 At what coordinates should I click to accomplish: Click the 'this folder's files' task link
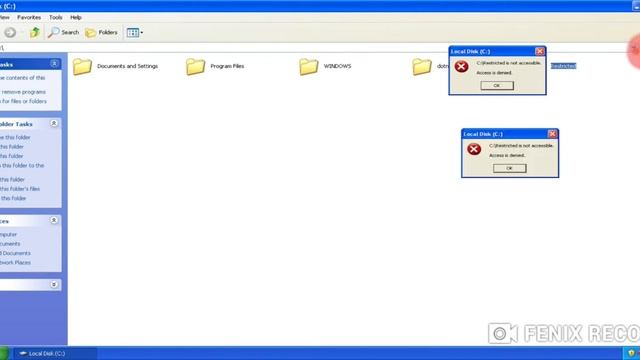point(20,189)
